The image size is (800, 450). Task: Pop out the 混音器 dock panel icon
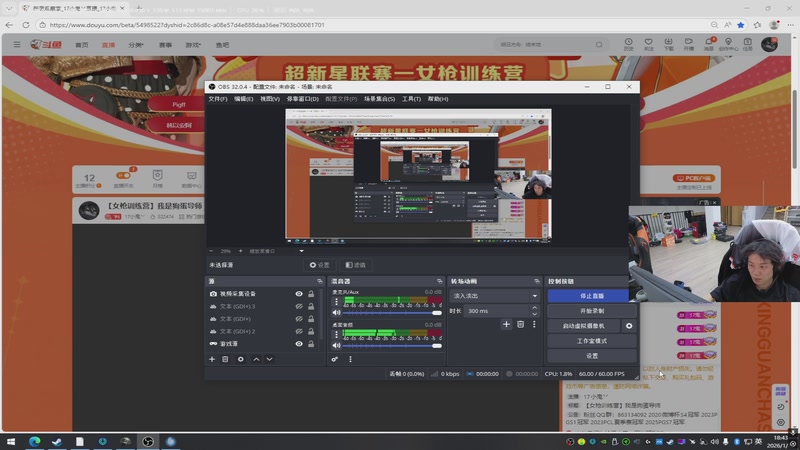(439, 281)
